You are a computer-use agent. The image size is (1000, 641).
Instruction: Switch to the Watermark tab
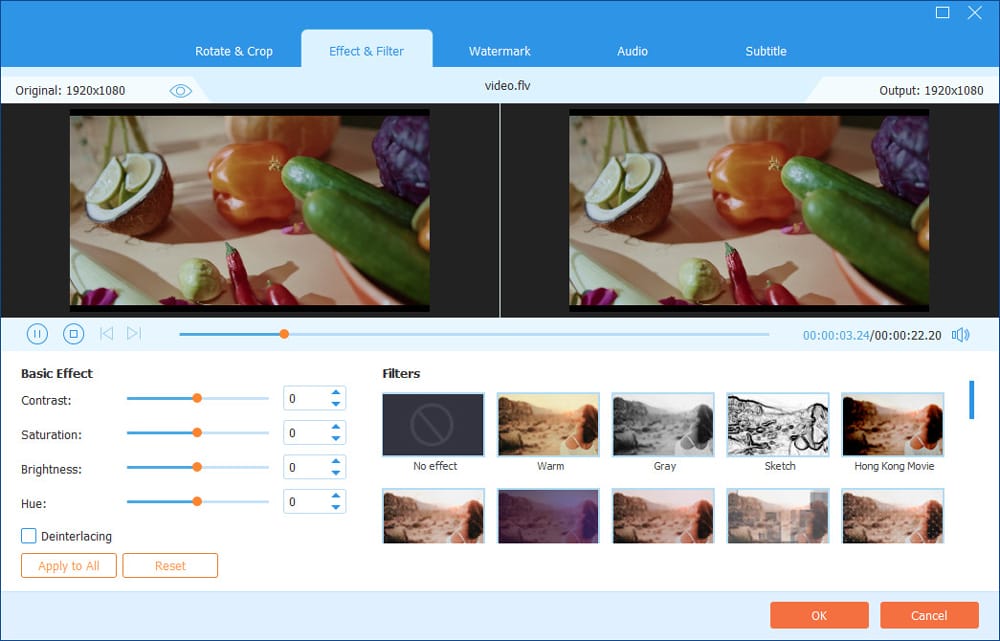(x=499, y=51)
